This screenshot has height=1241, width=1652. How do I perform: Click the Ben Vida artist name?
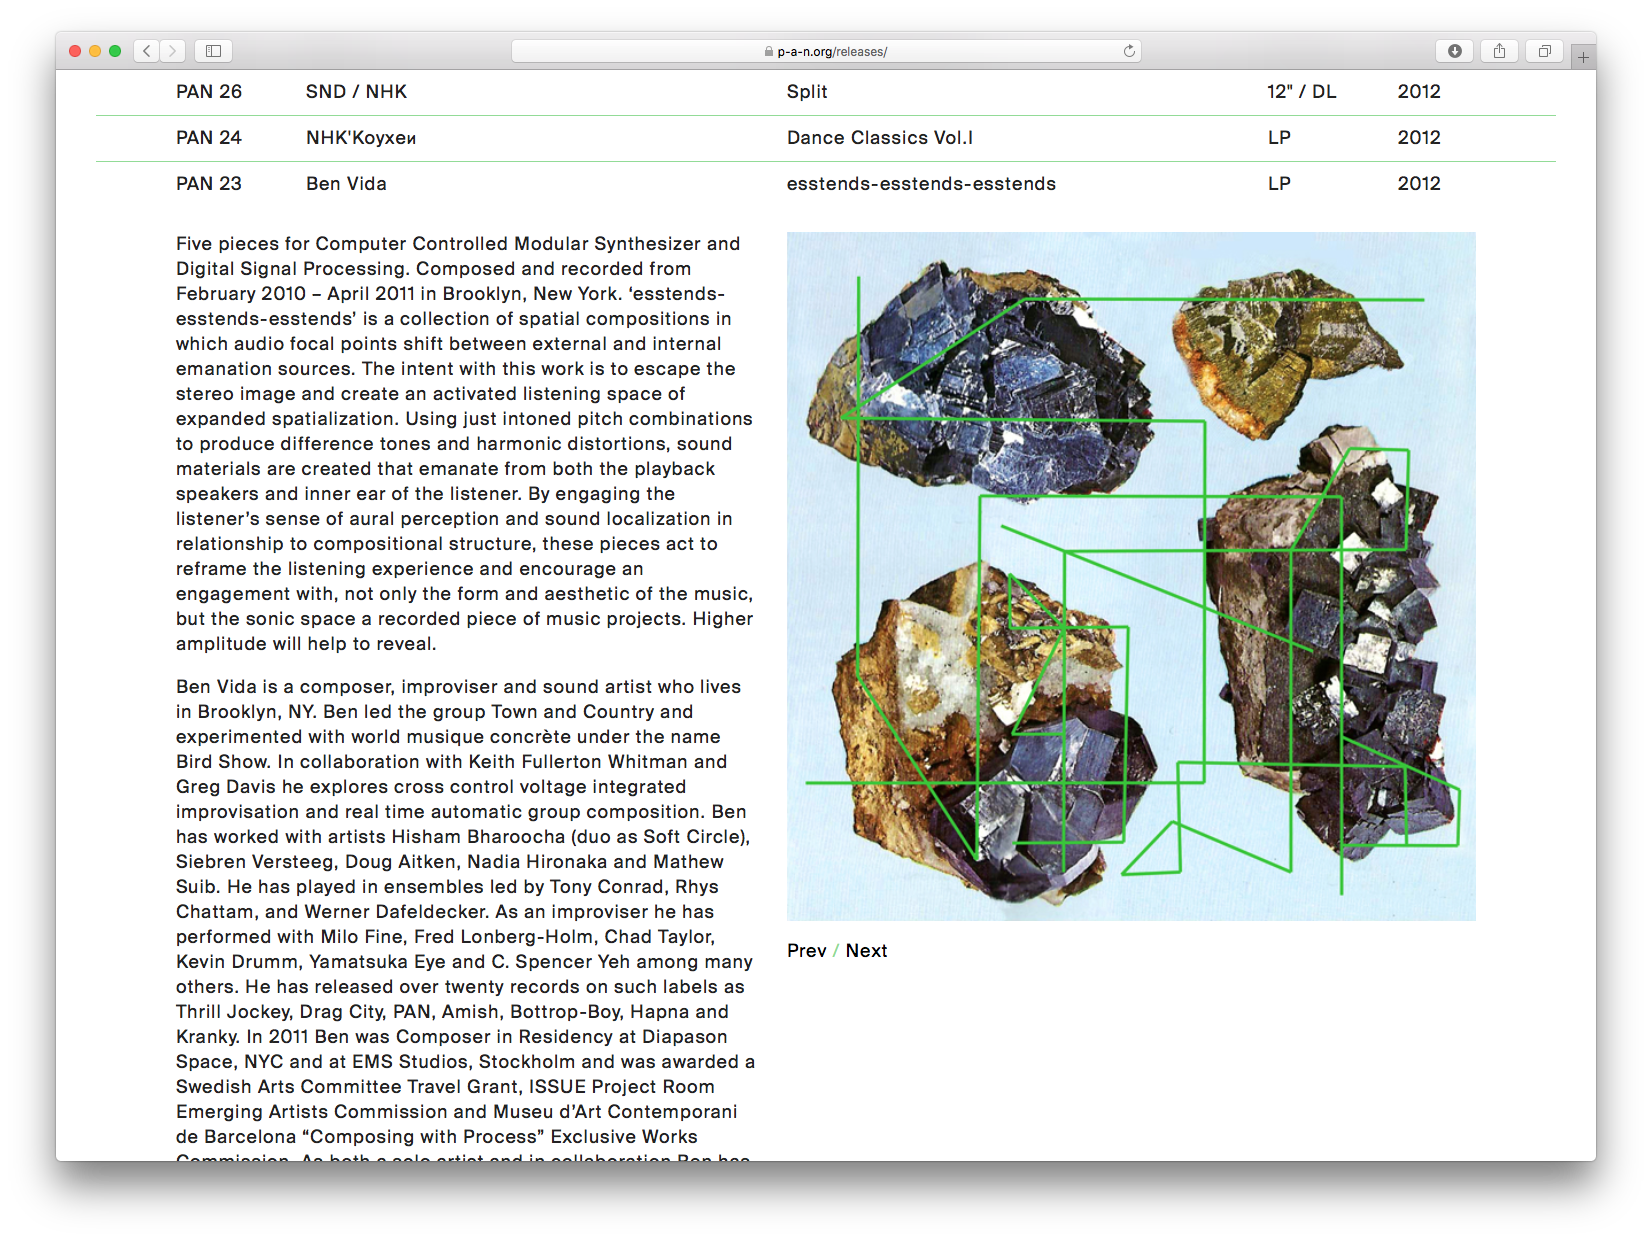click(346, 184)
